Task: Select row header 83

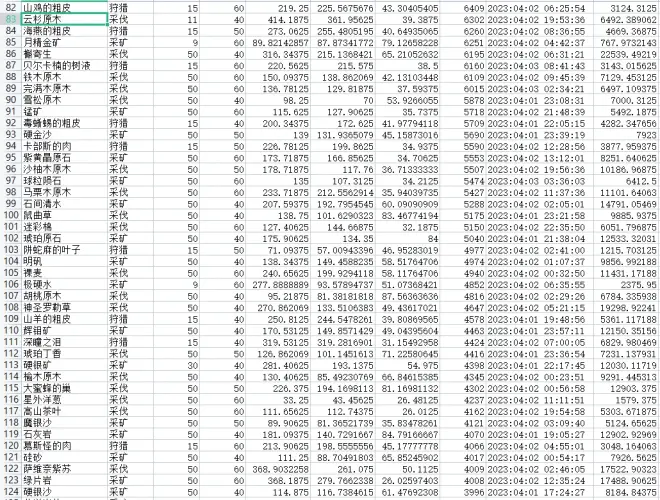Action: [x=10, y=19]
